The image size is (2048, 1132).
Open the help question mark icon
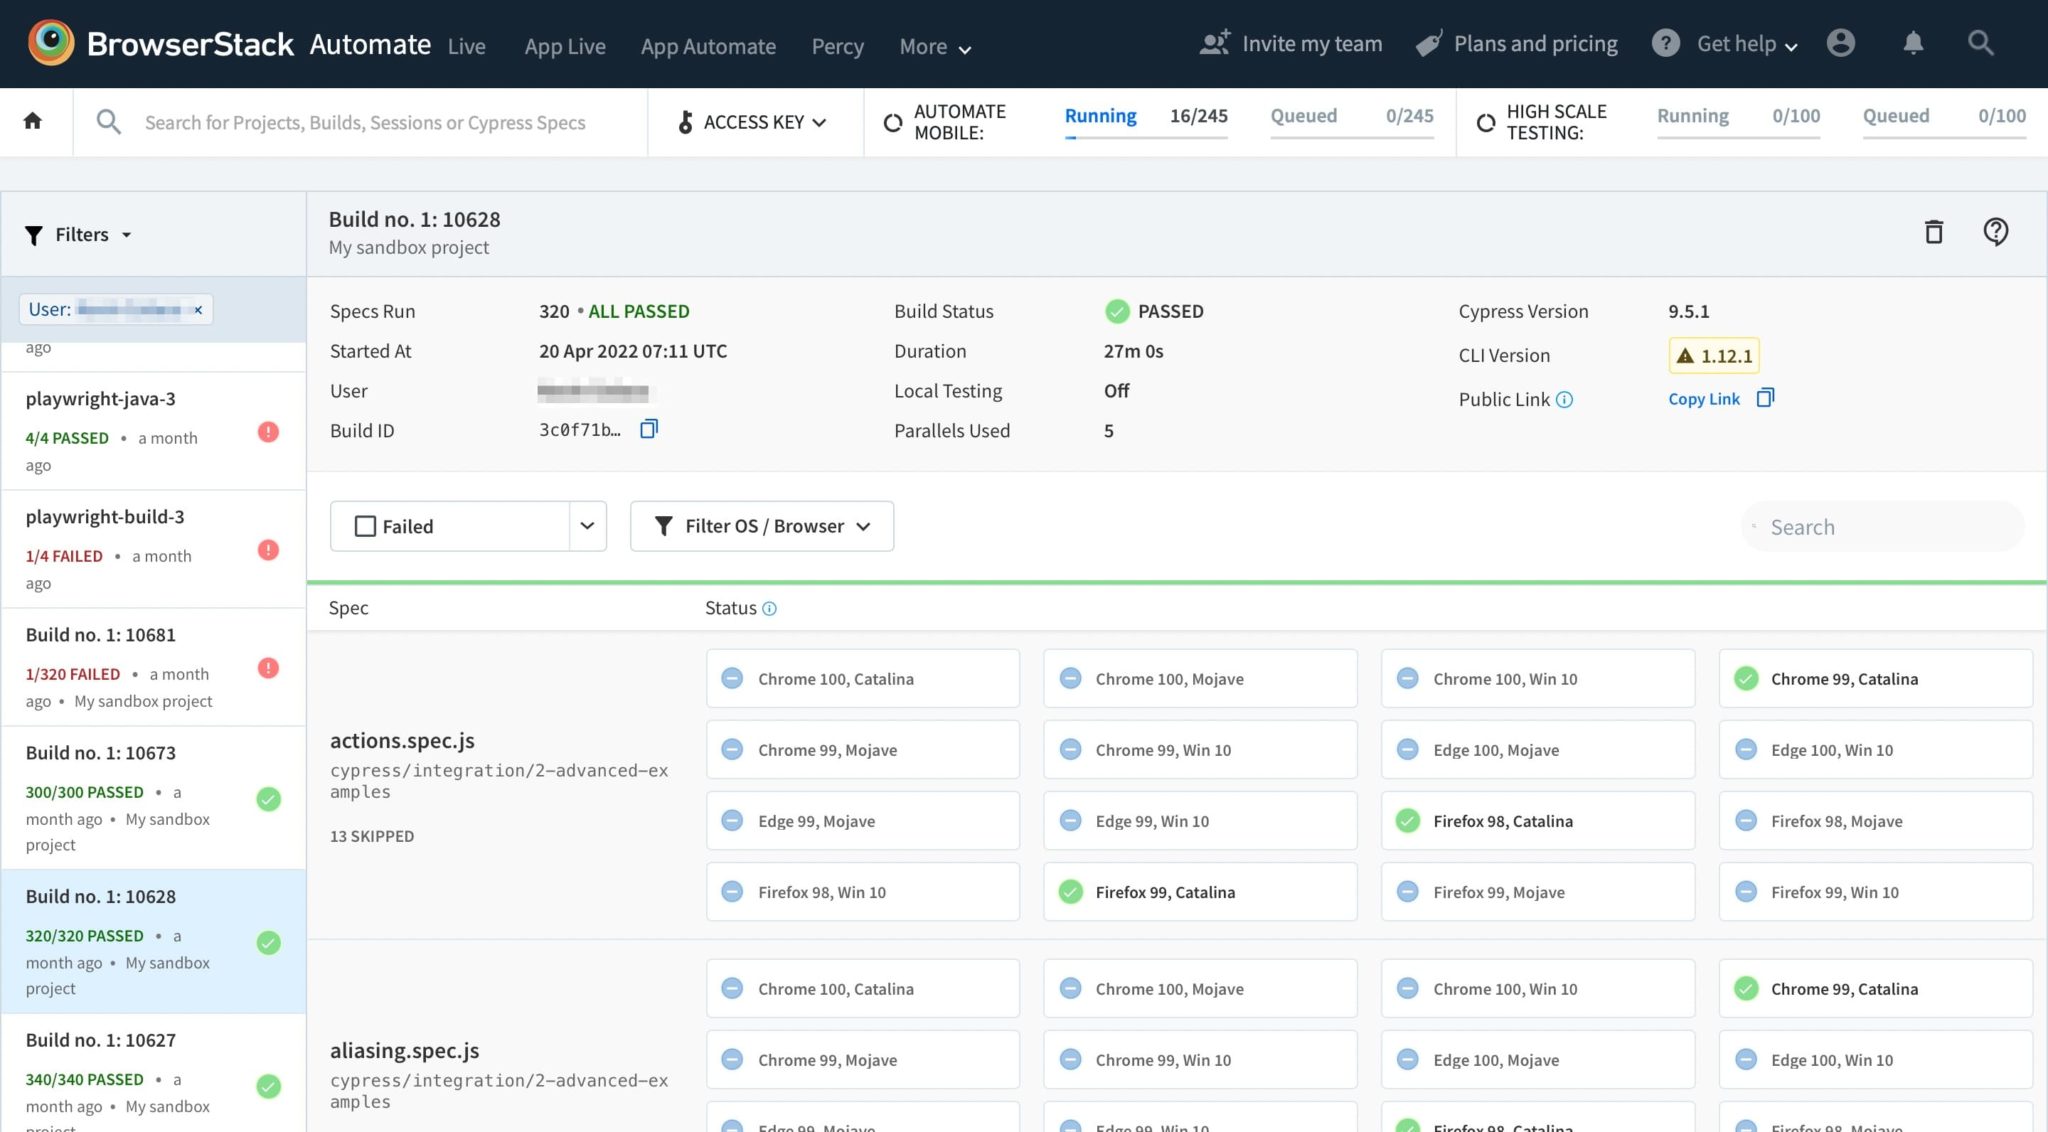coord(1996,231)
